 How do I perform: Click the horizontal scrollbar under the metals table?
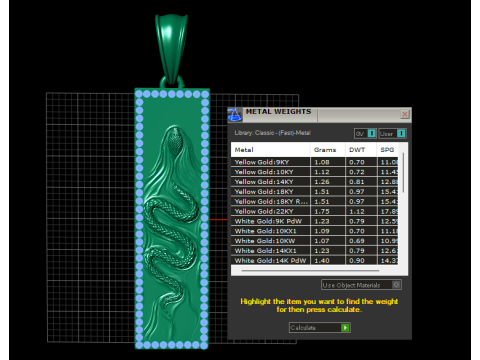(310, 271)
